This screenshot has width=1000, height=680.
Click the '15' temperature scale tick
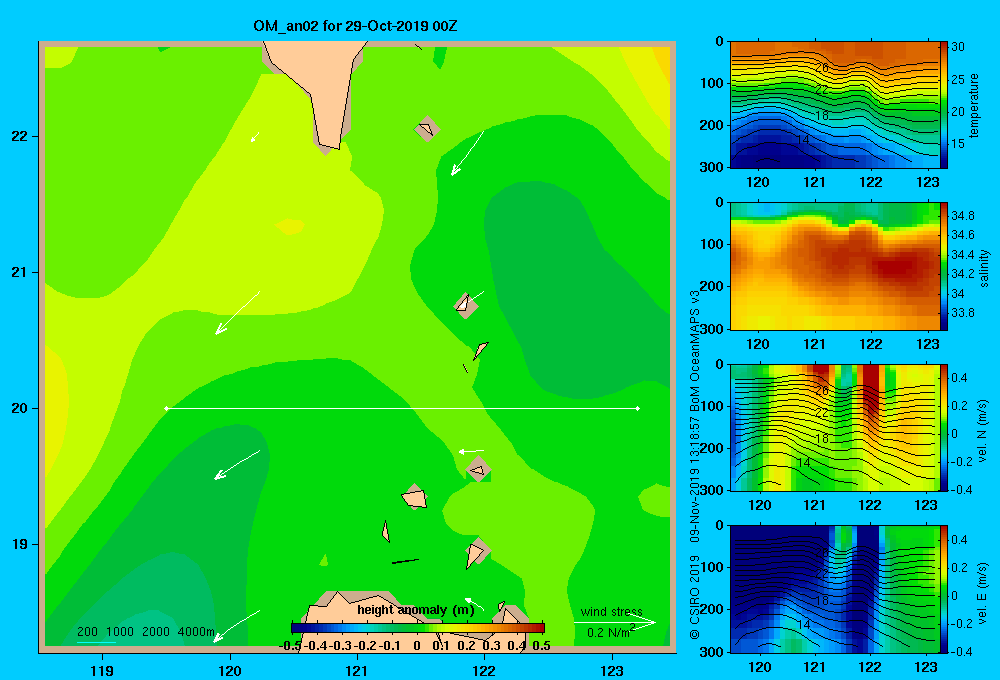click(x=958, y=144)
